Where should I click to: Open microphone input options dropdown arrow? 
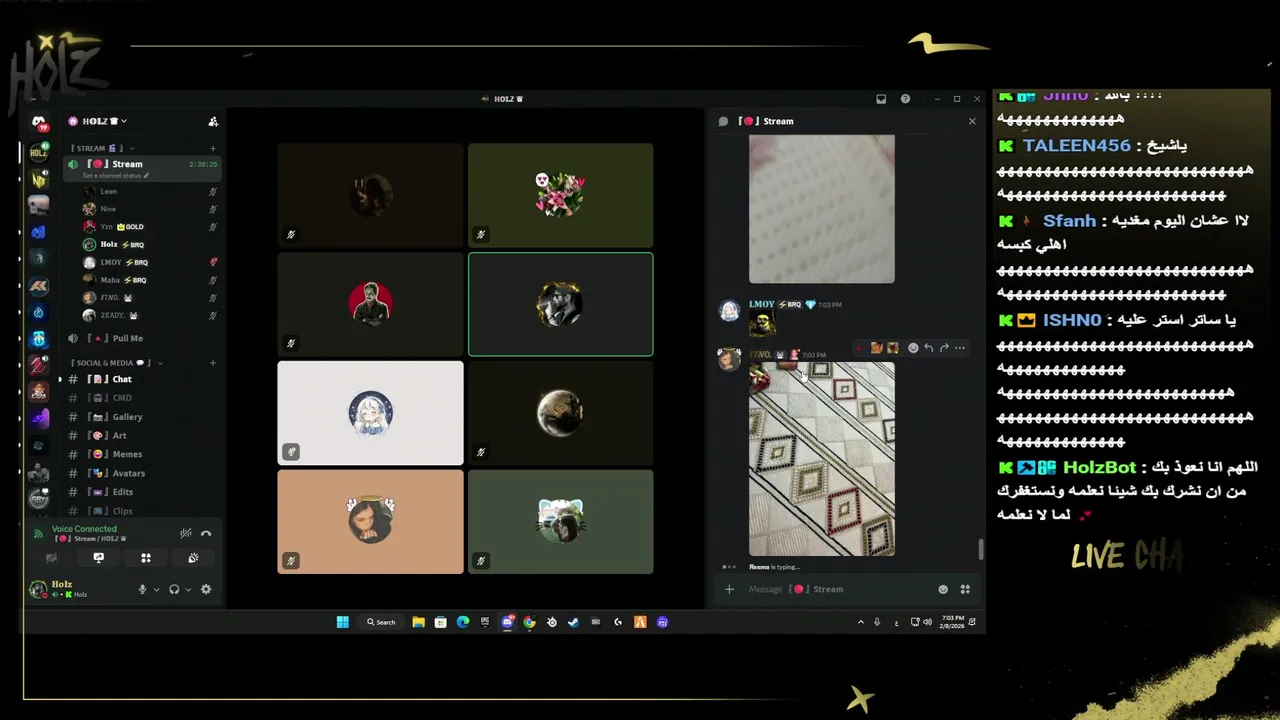coord(156,590)
